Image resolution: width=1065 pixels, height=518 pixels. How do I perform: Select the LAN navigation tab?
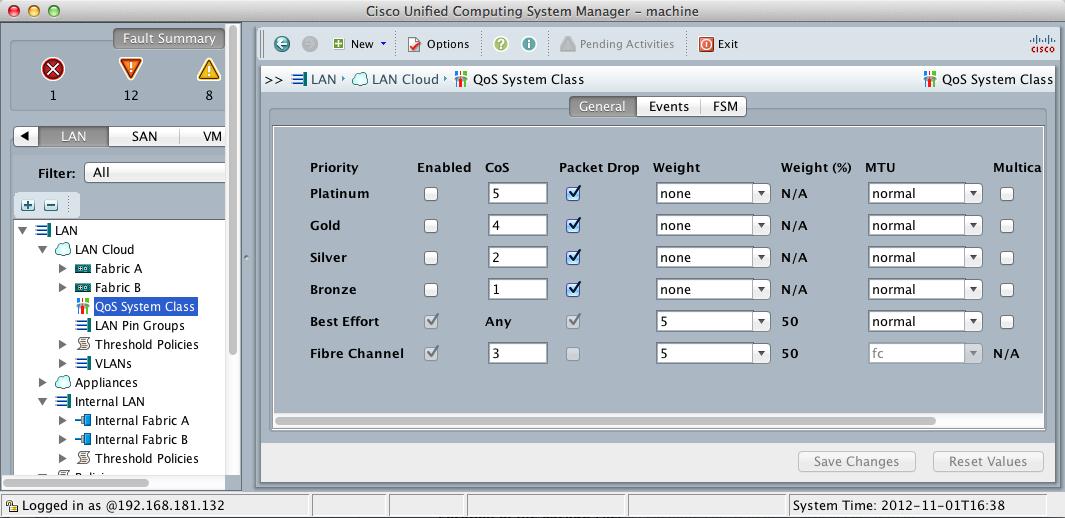click(x=73, y=136)
